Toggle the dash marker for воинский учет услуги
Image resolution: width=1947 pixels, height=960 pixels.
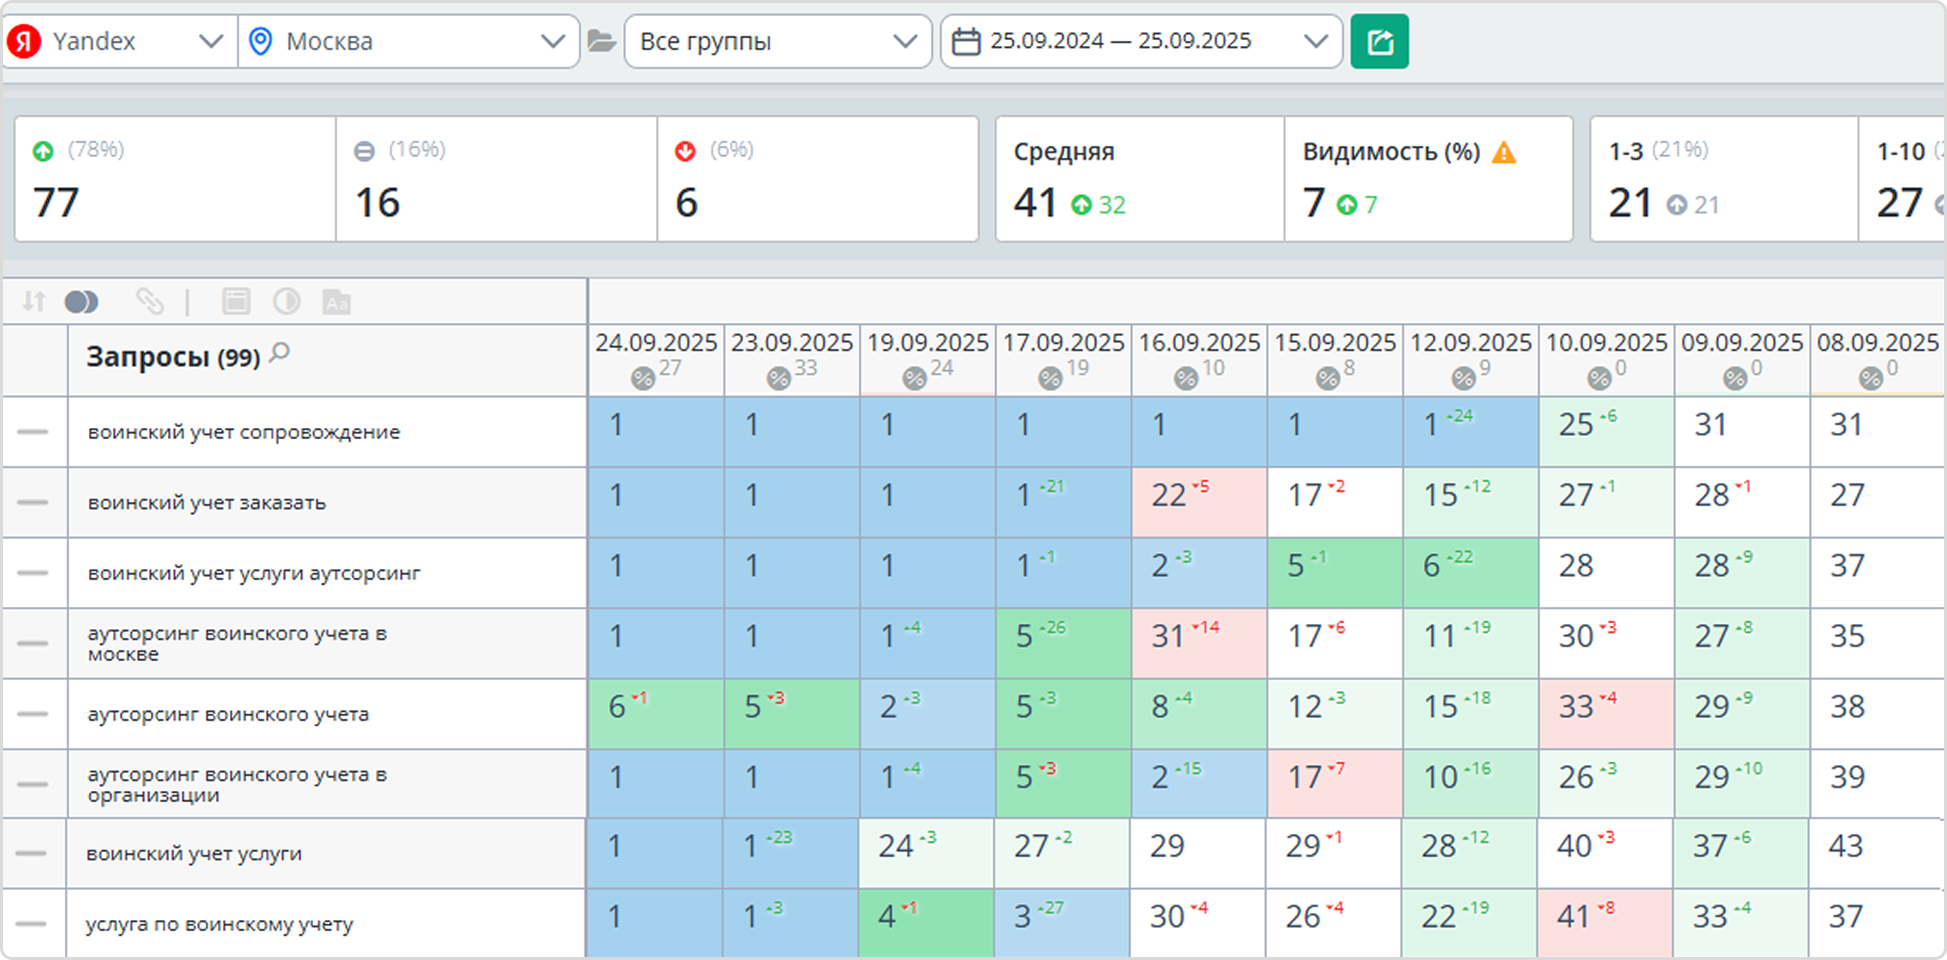coord(33,854)
